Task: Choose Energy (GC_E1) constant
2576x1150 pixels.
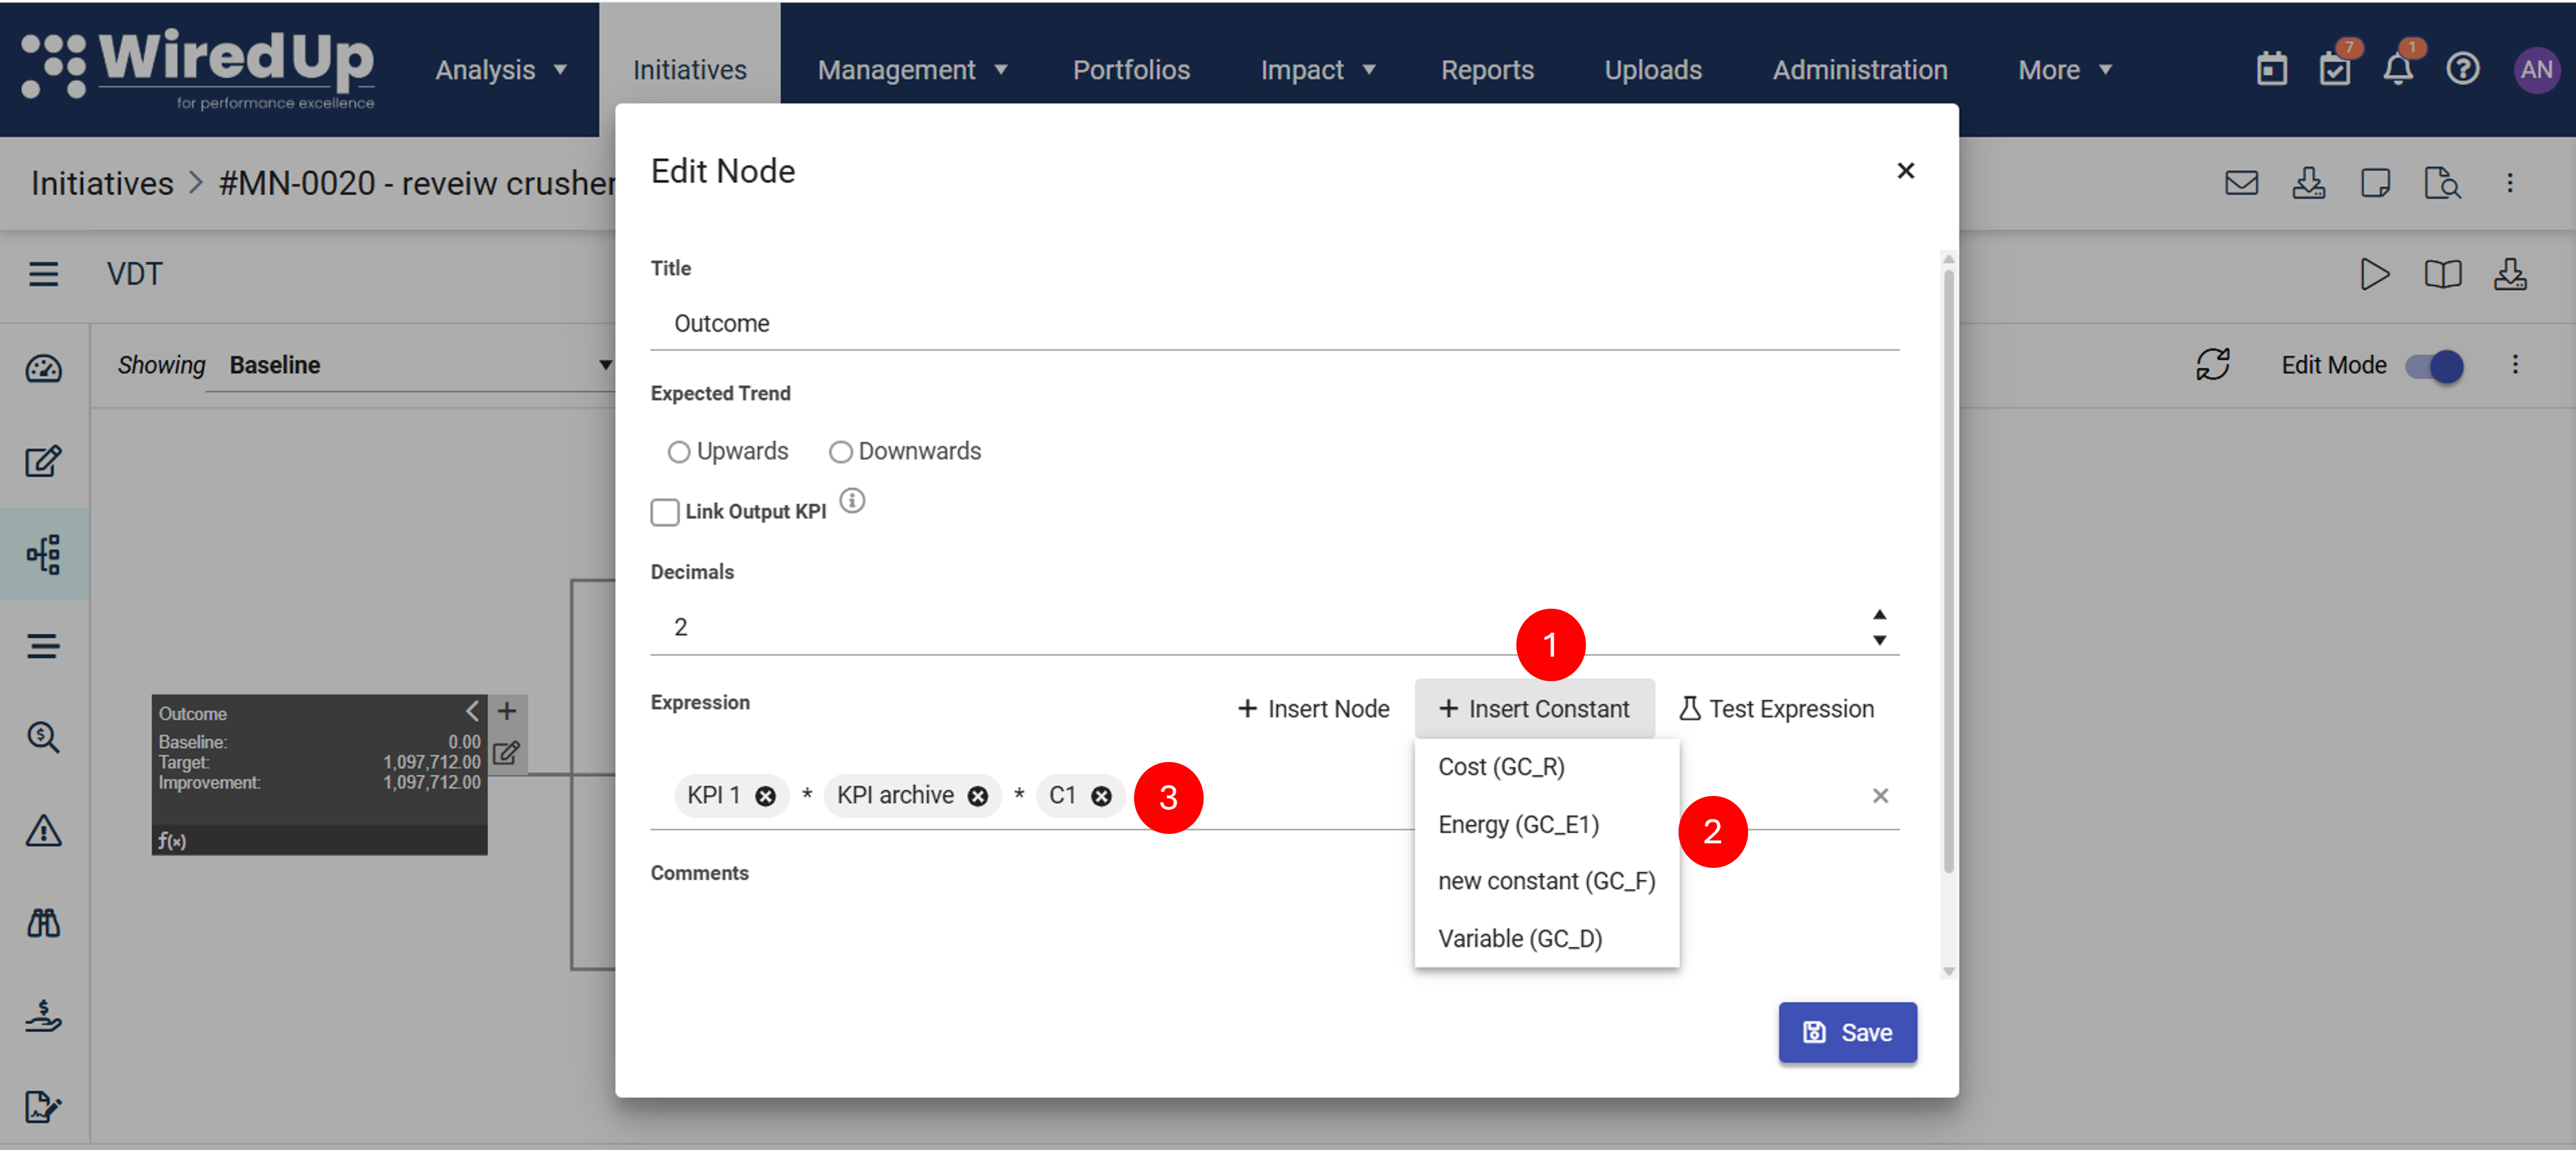Action: point(1546,824)
